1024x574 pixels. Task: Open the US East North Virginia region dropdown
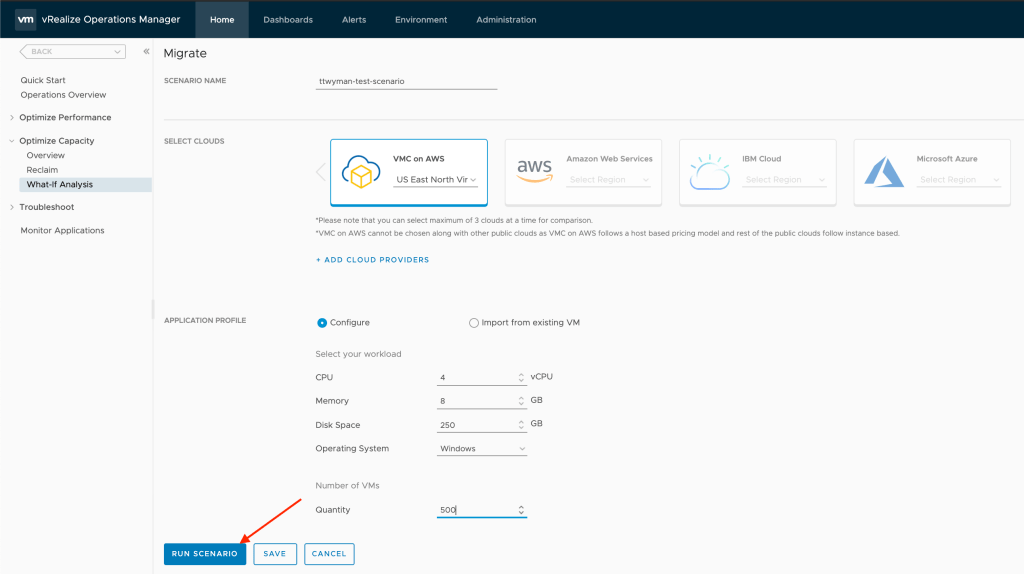pos(436,180)
